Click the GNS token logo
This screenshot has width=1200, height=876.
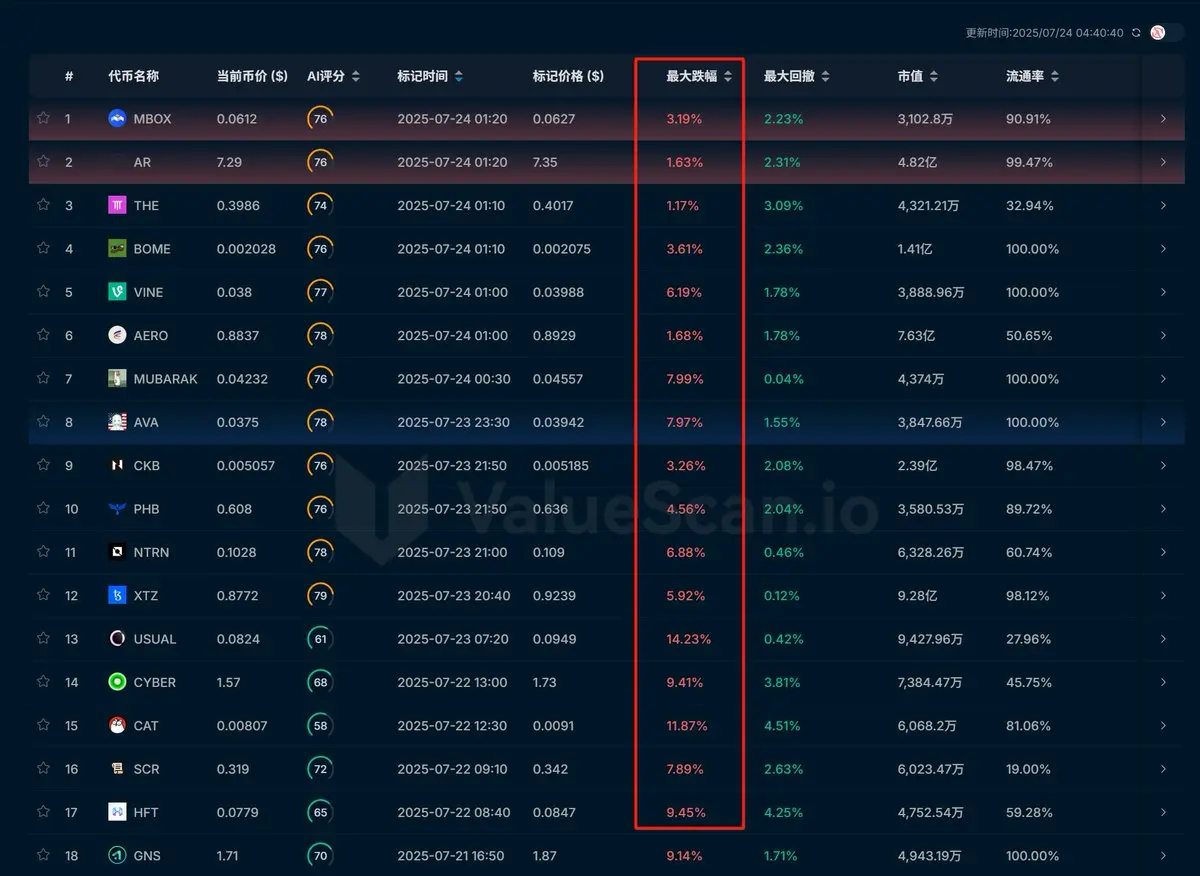(117, 855)
